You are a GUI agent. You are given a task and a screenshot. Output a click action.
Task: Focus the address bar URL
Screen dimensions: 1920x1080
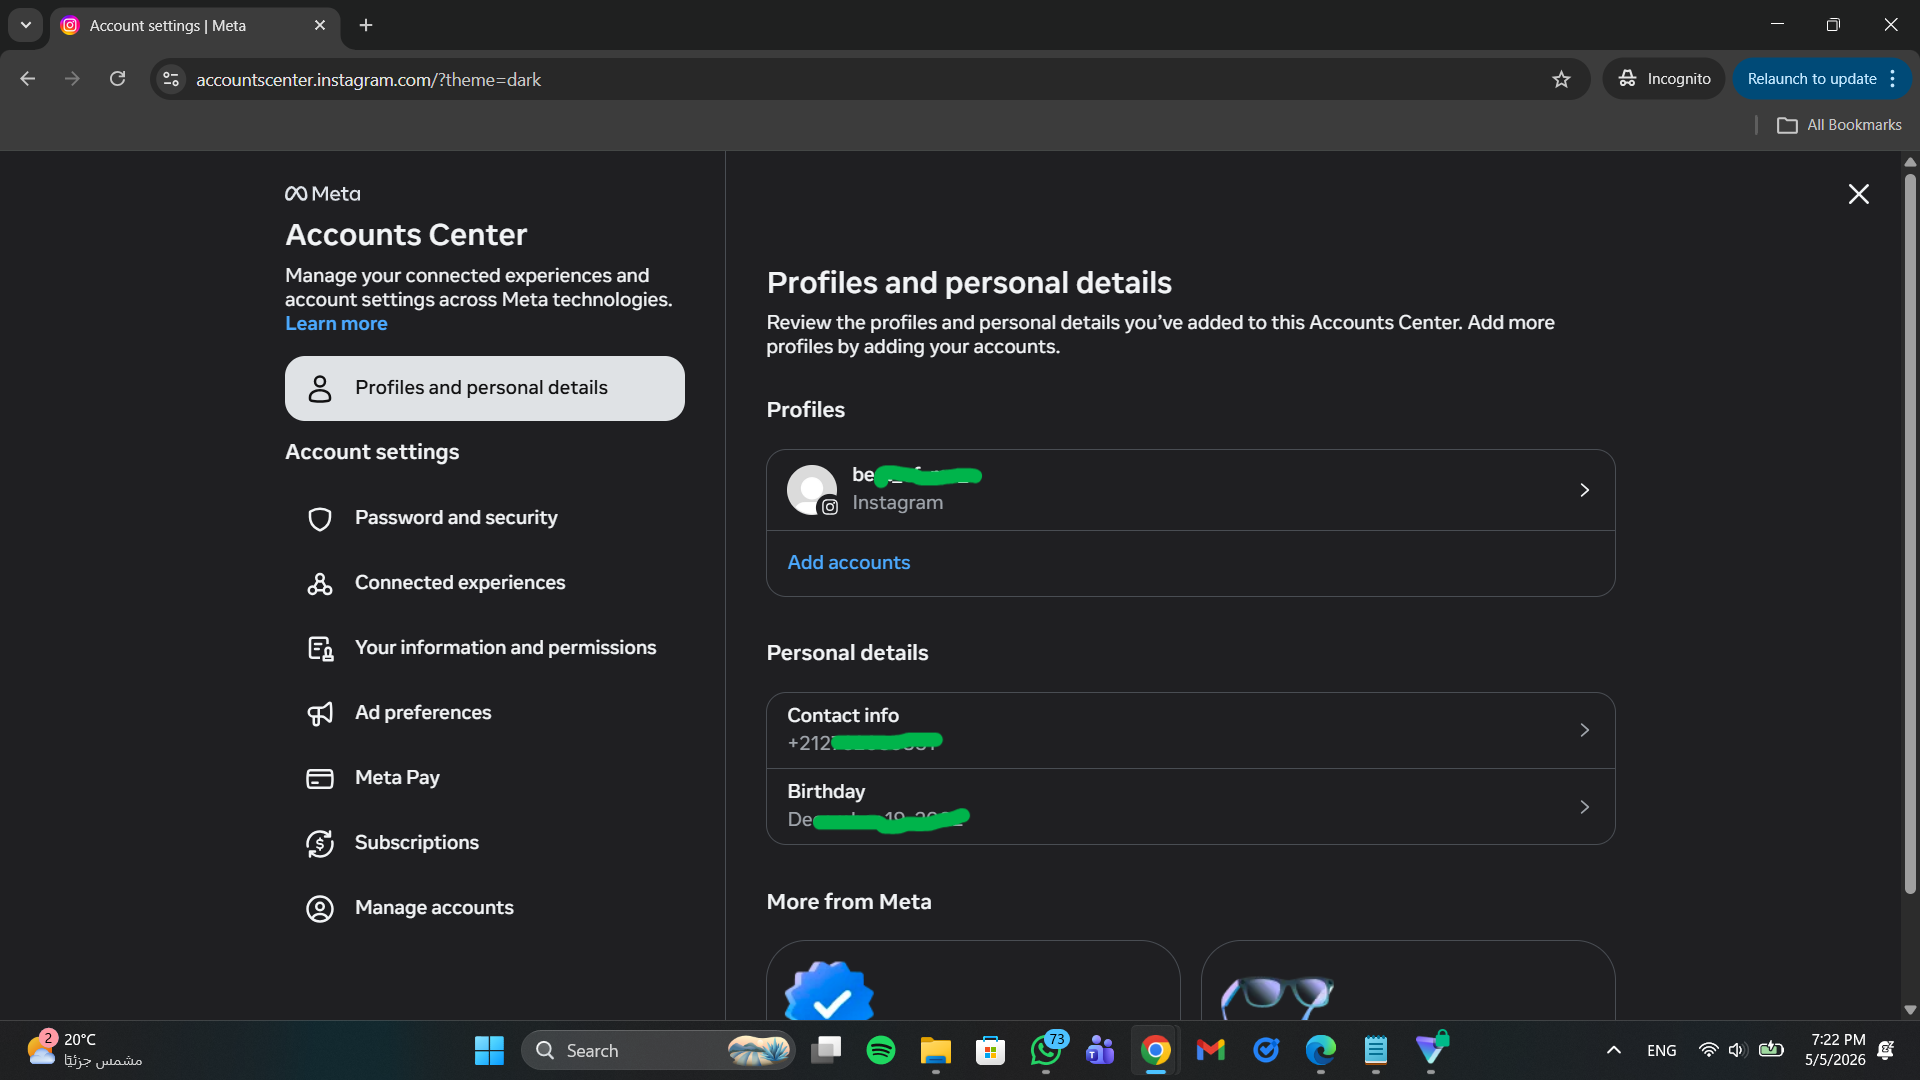368,80
